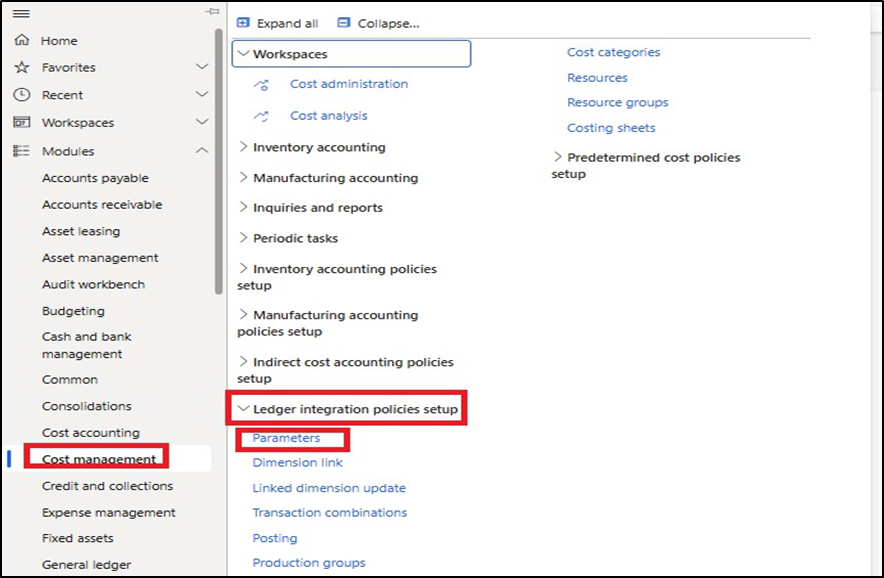This screenshot has width=884, height=578.
Task: Open the General ledger module
Action: pos(86,565)
